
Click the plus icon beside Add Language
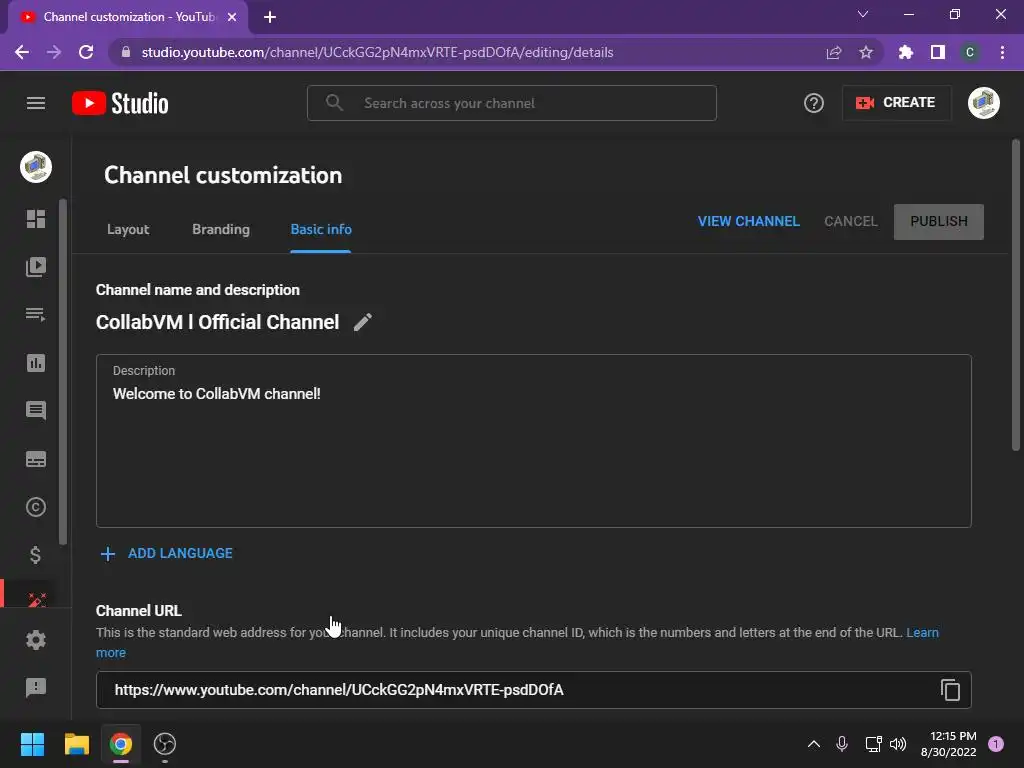(x=108, y=554)
